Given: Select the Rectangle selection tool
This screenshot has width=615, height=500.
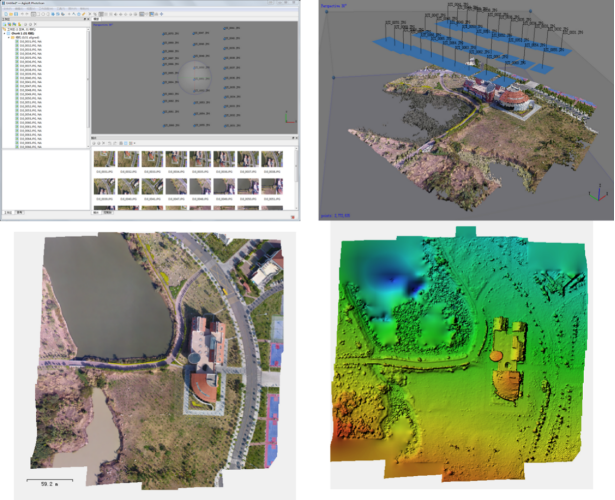Looking at the screenshot, I should pos(38,14).
